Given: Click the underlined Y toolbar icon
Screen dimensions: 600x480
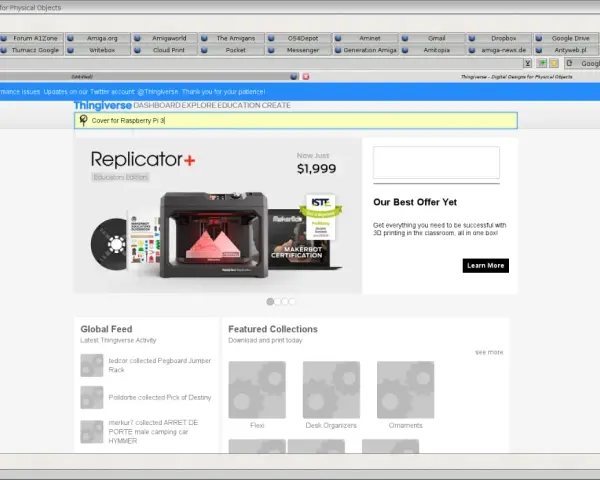Looking at the screenshot, I should click(x=528, y=64).
